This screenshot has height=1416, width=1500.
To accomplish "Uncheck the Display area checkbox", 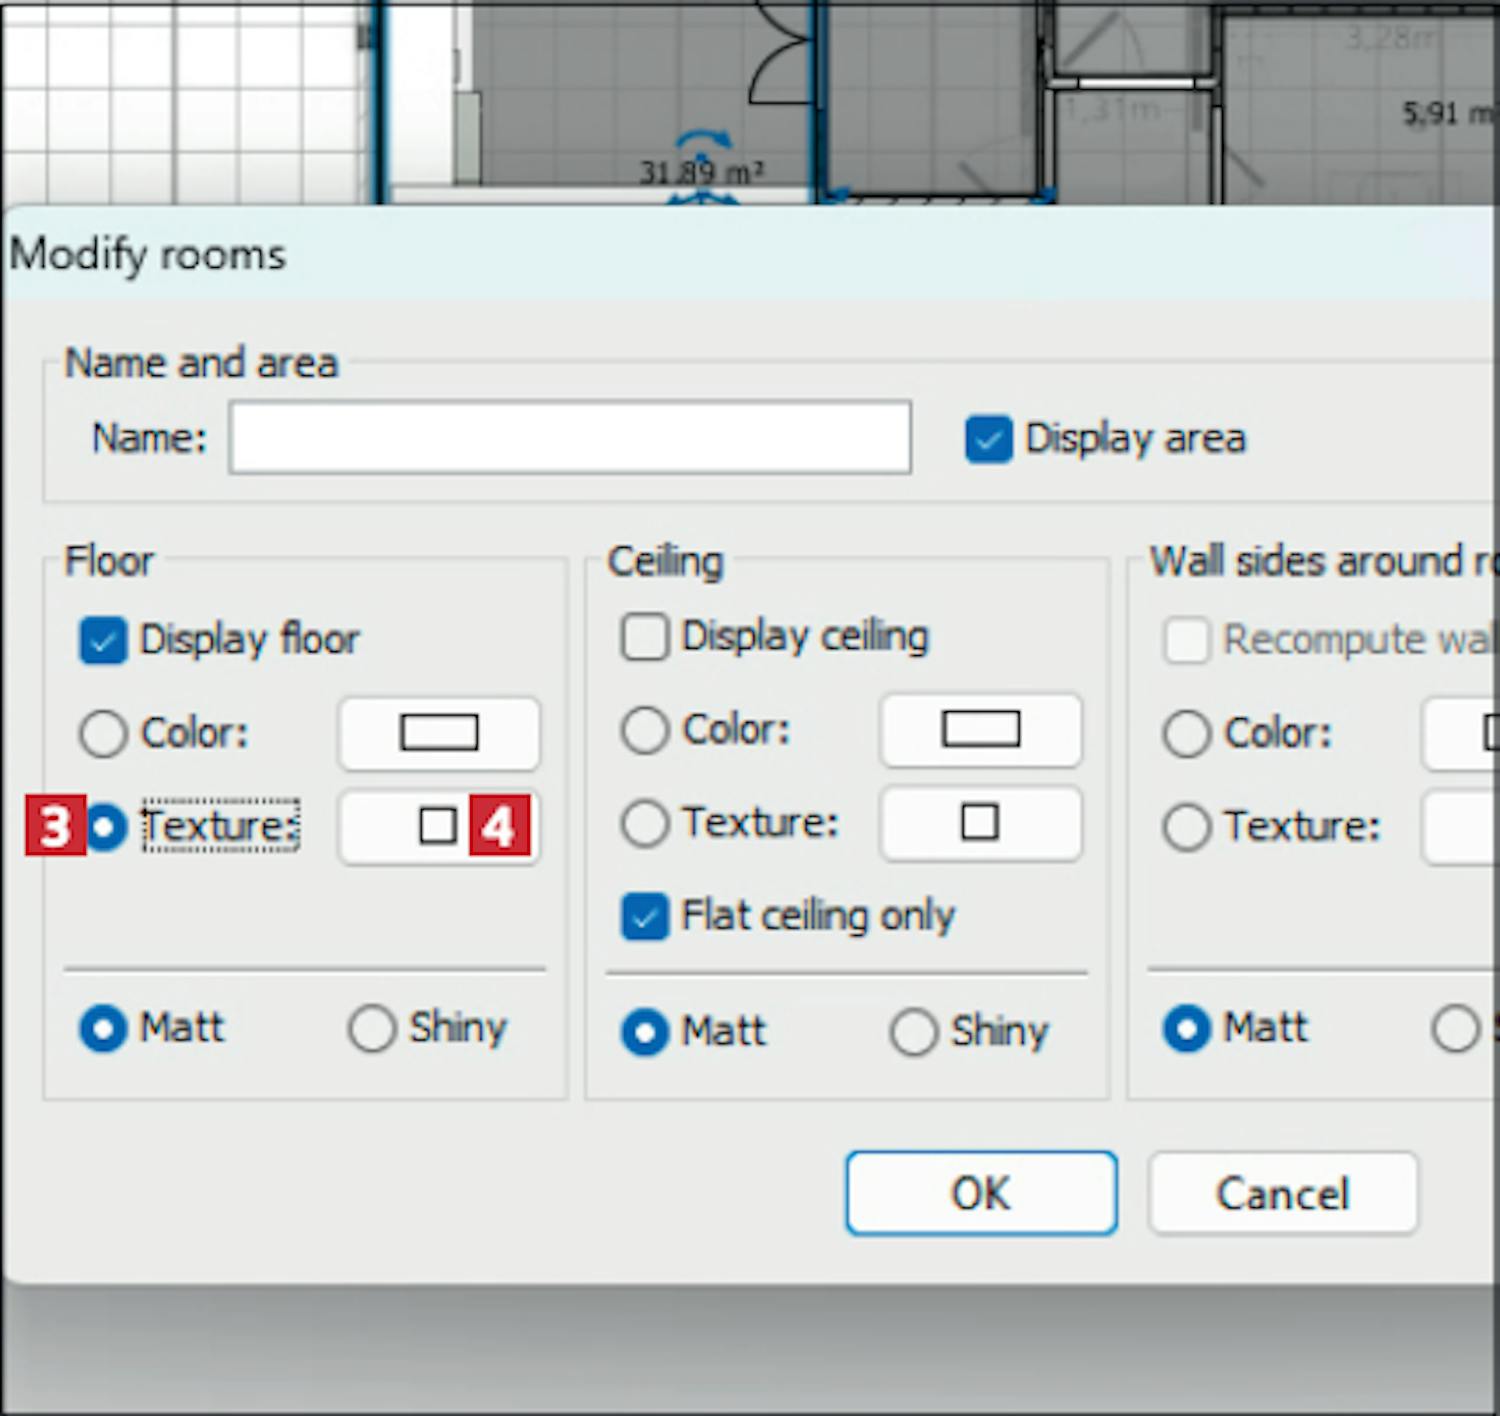I will [988, 440].
